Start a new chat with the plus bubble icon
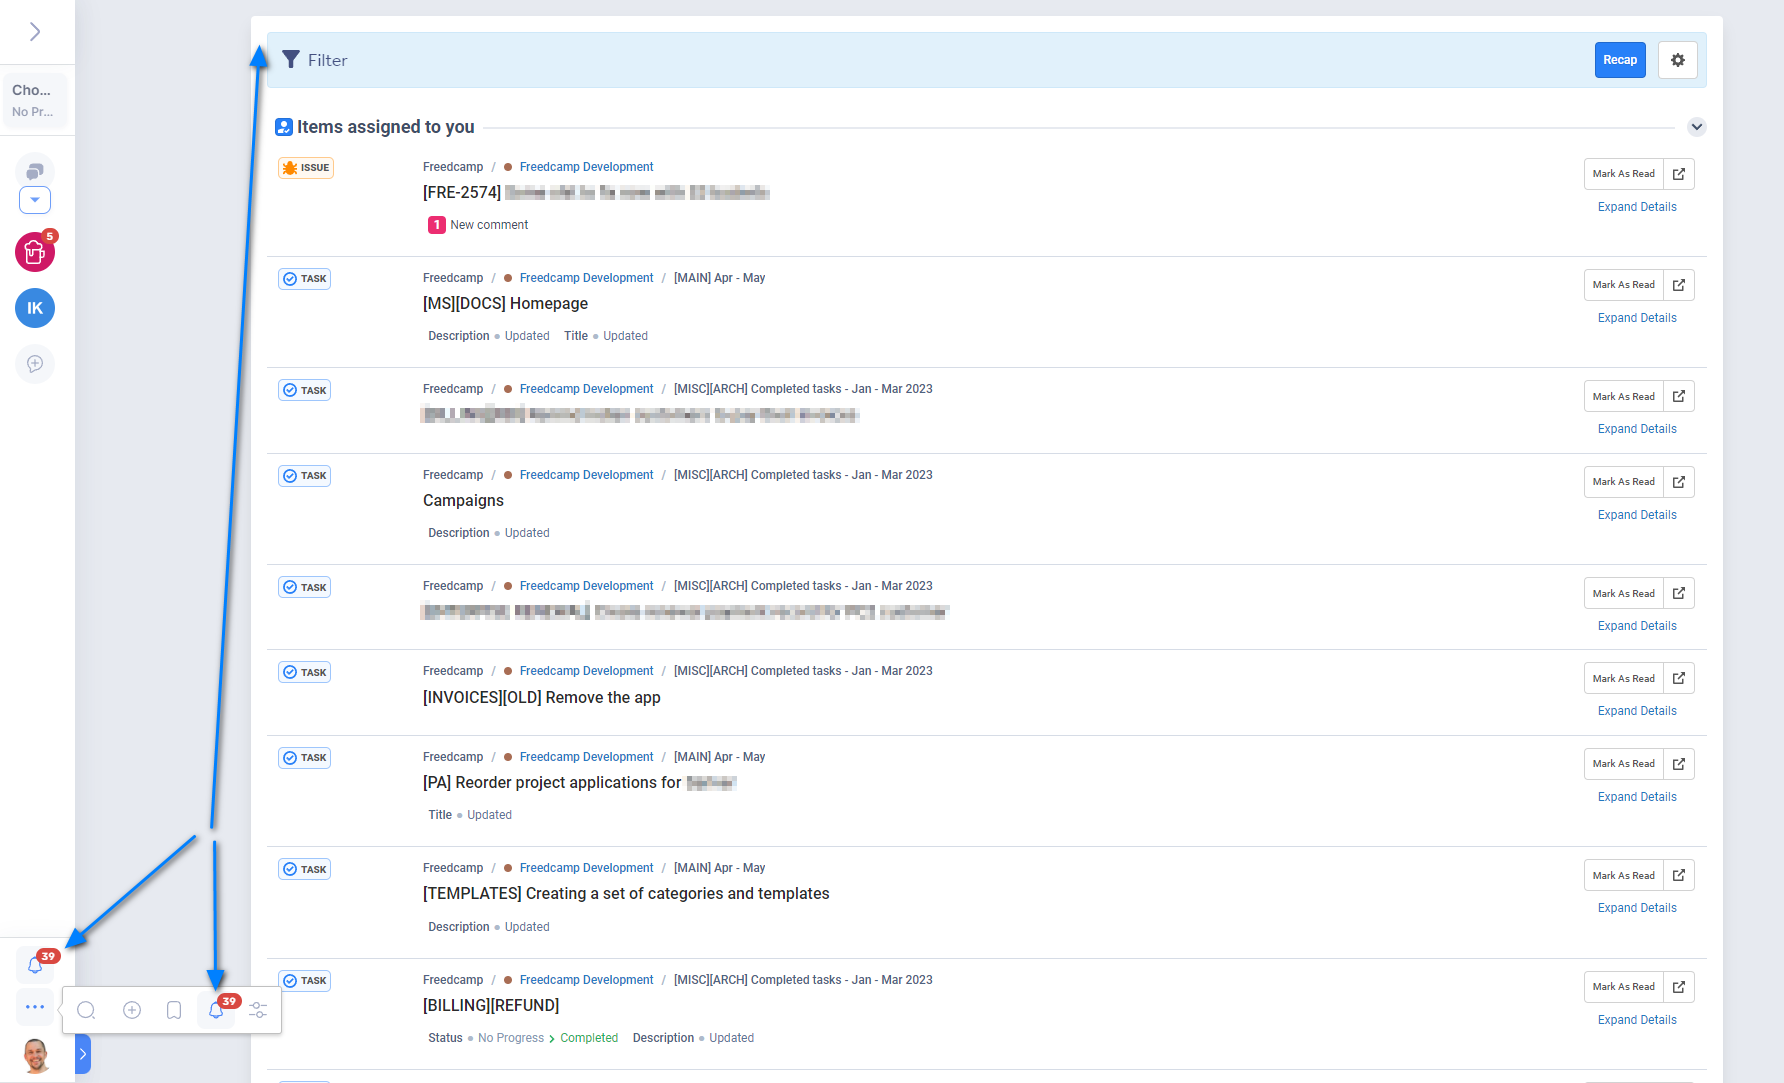 point(35,364)
